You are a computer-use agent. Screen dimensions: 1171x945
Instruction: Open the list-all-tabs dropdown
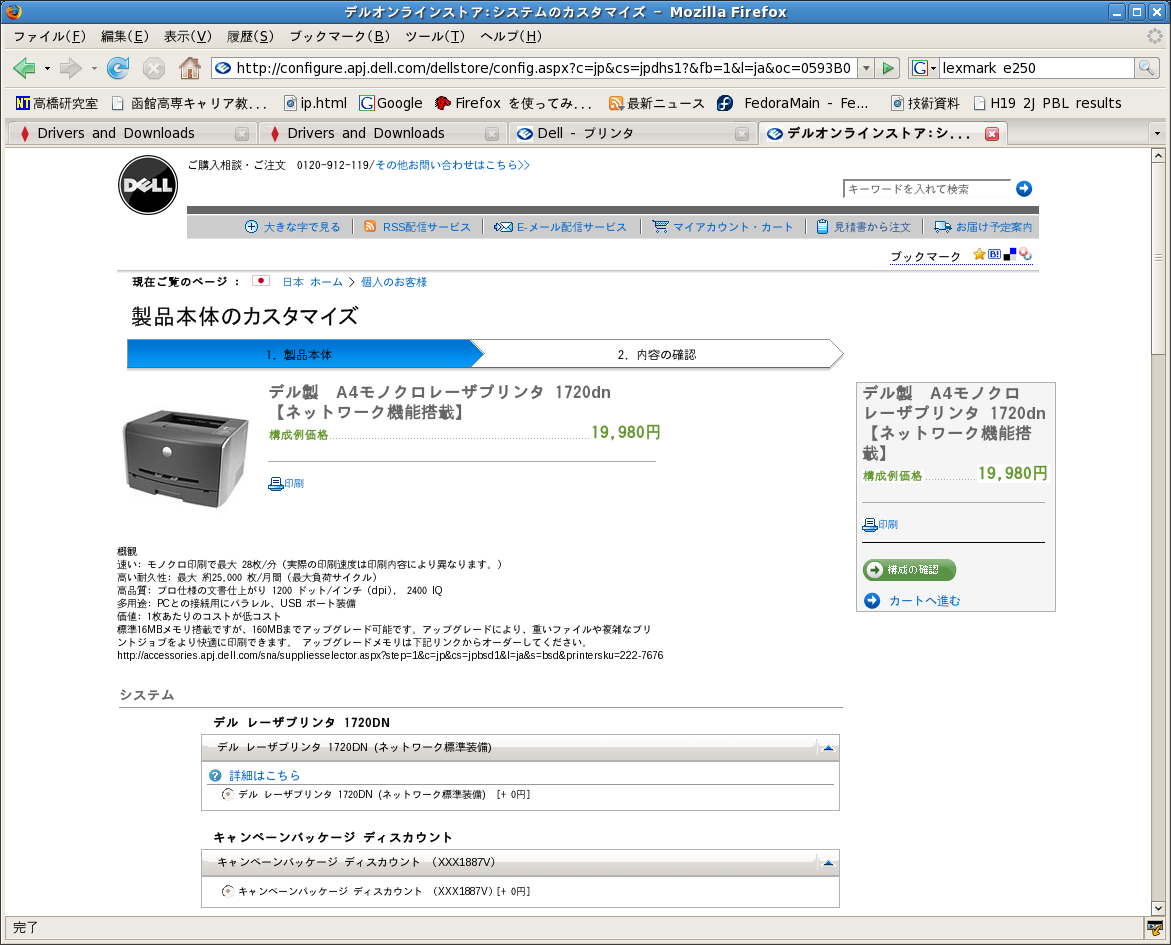pos(1158,133)
